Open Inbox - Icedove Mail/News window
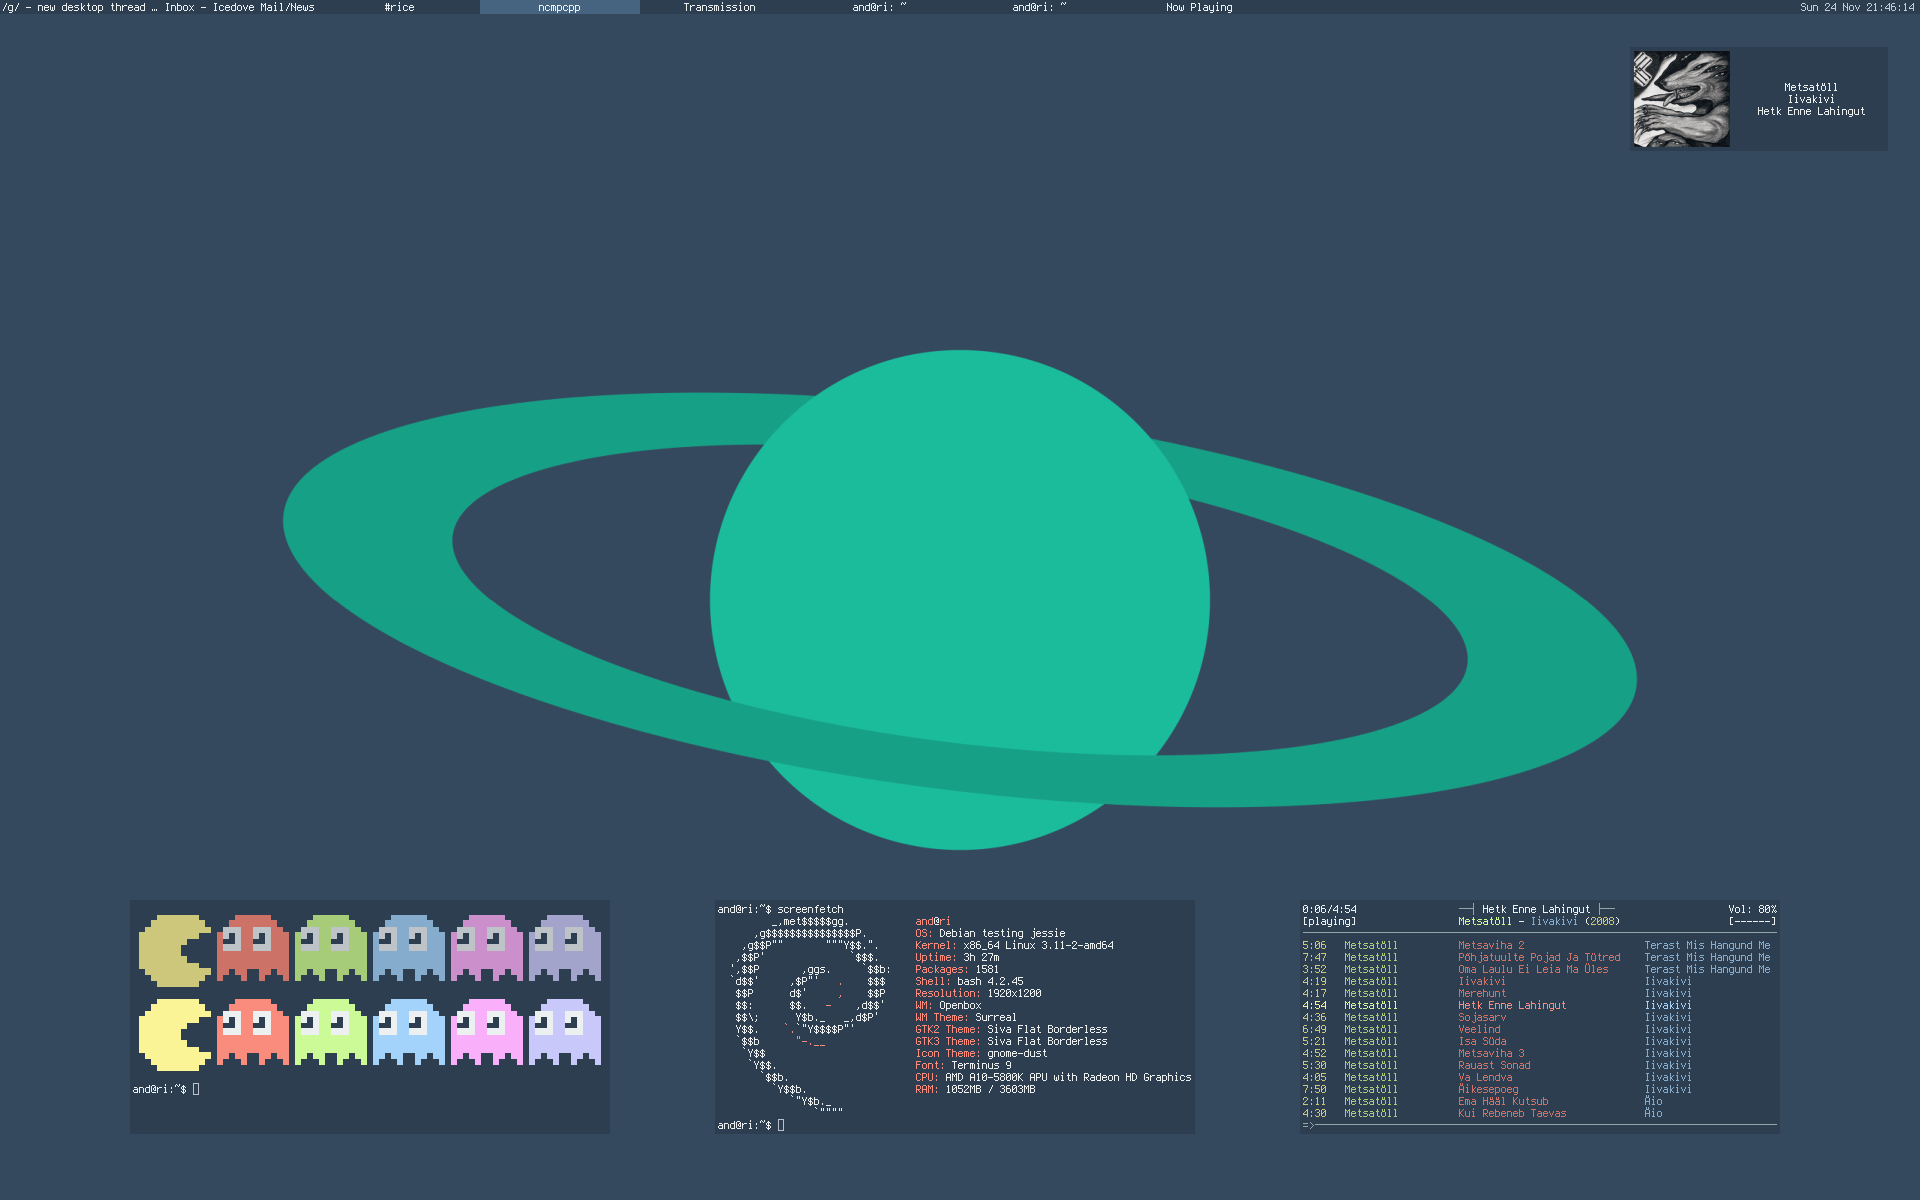This screenshot has width=1920, height=1200. click(x=239, y=7)
